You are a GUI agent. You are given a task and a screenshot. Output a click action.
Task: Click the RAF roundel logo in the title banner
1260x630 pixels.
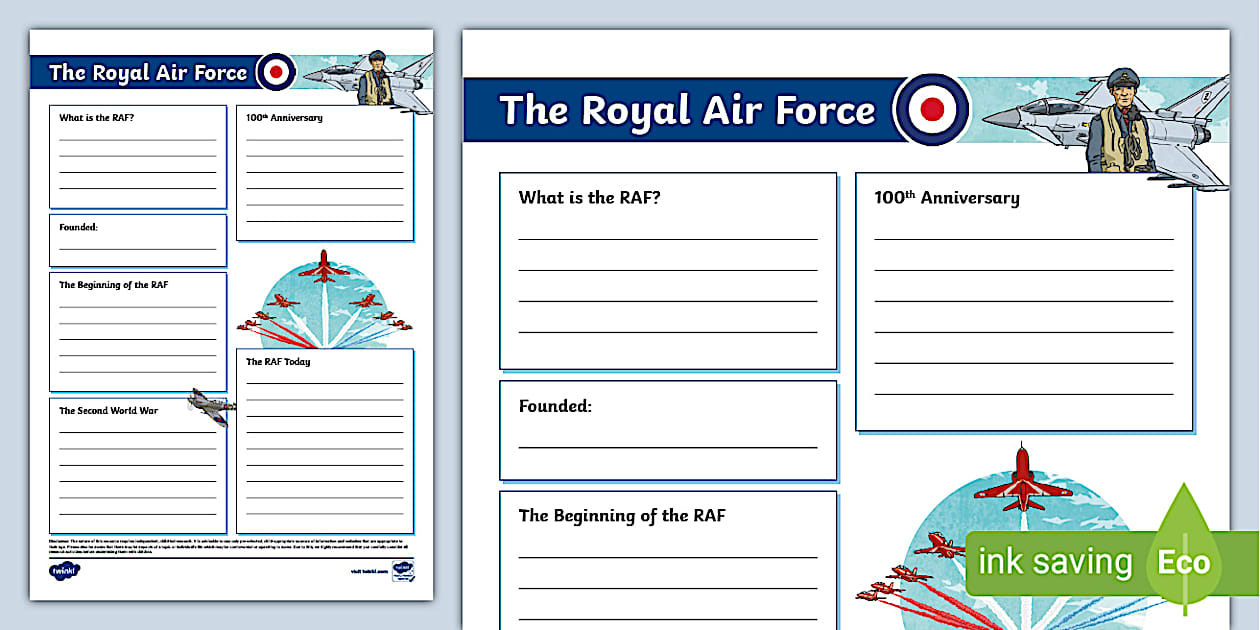tap(930, 110)
